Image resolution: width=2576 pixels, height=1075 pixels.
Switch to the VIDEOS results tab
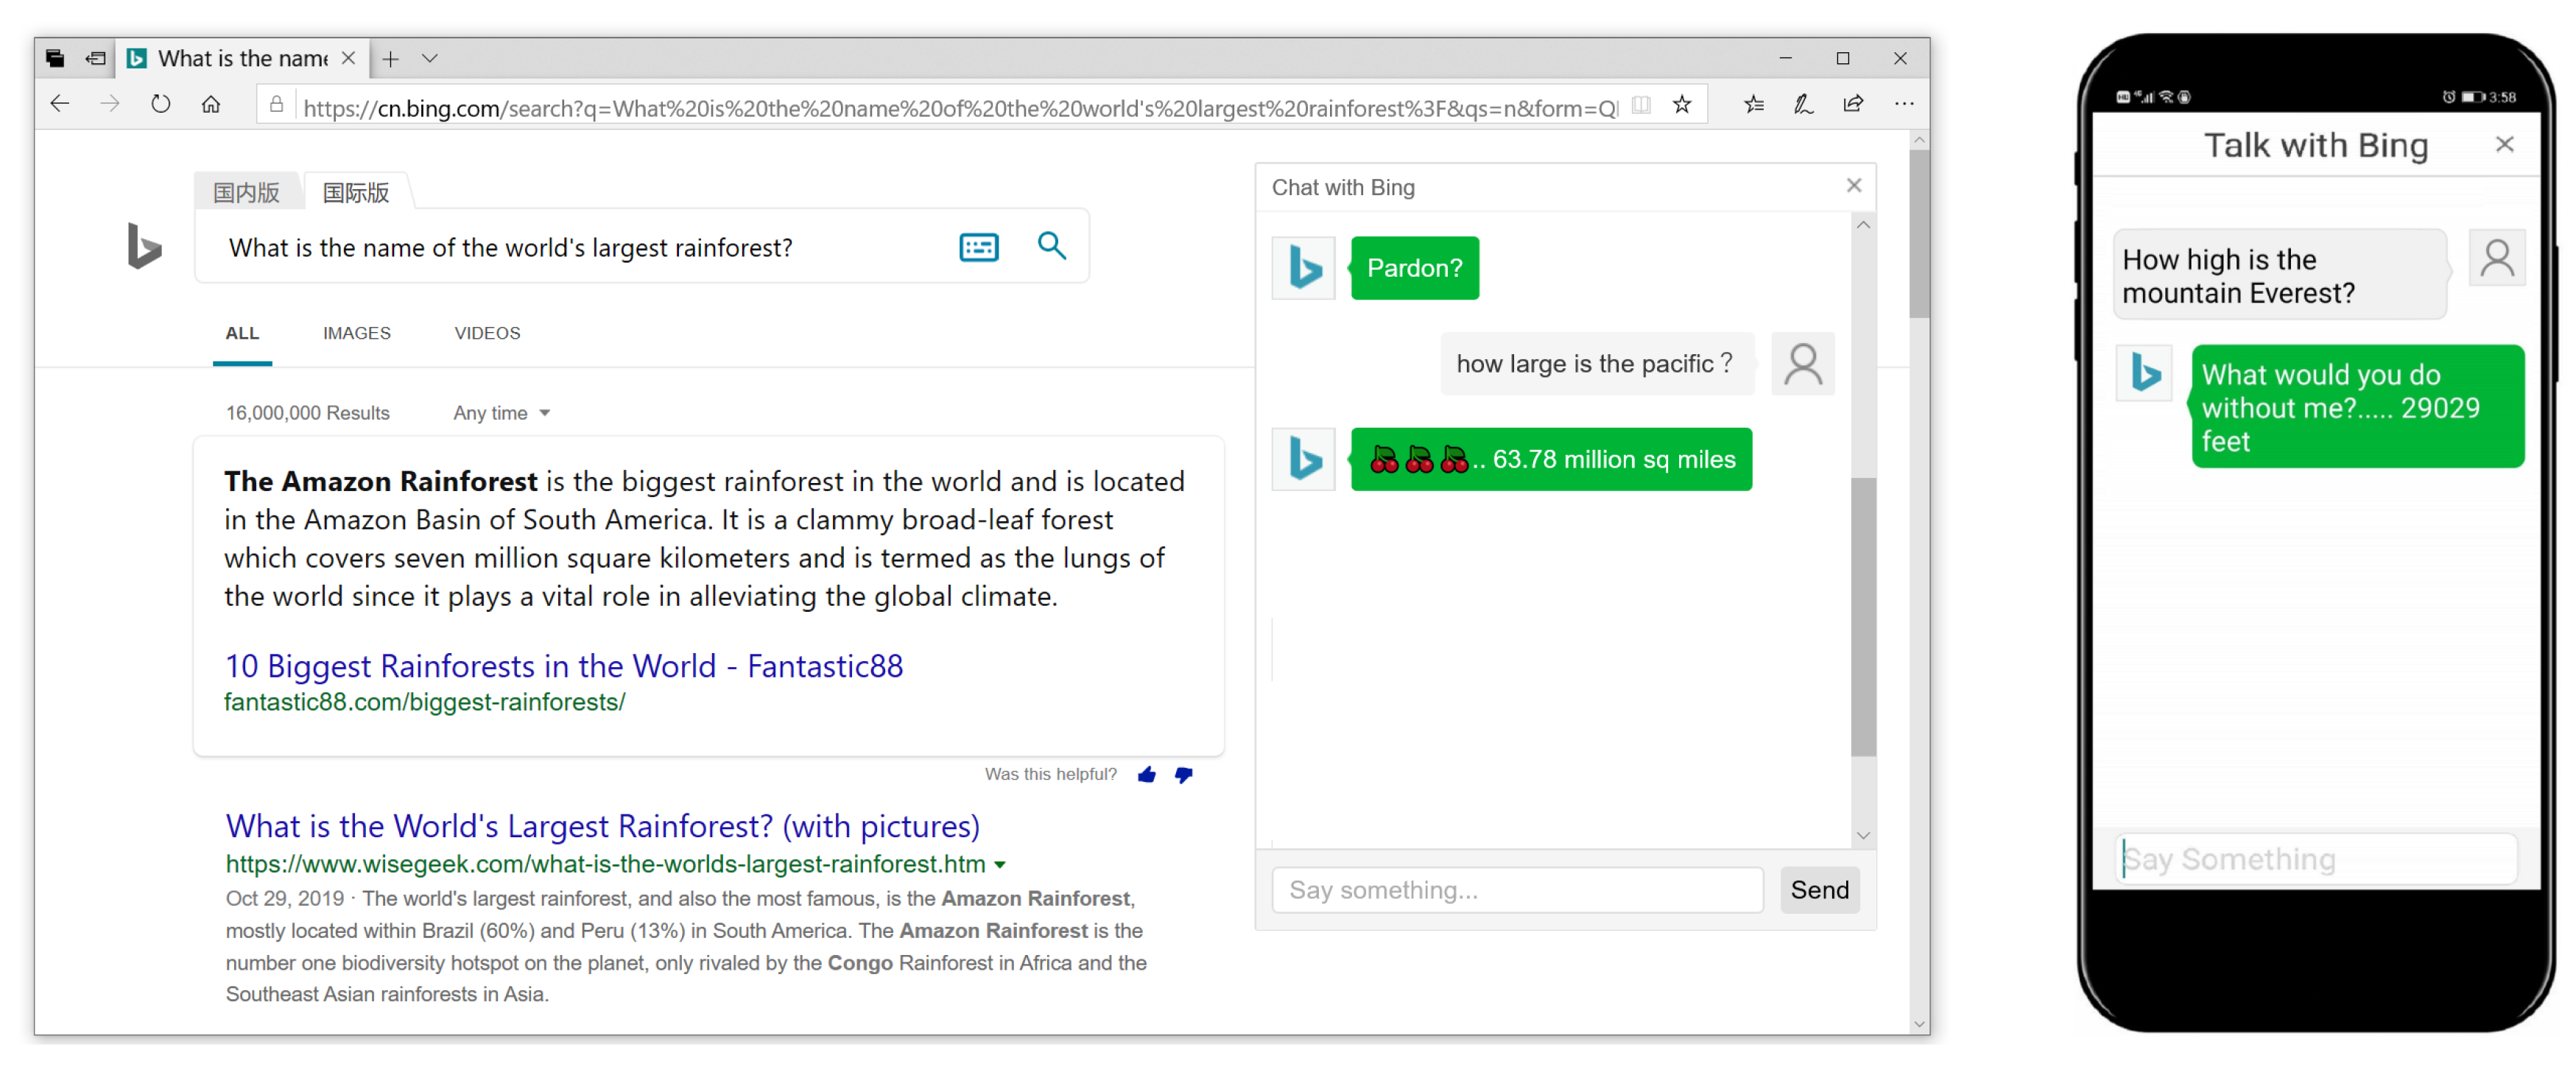pos(487,333)
